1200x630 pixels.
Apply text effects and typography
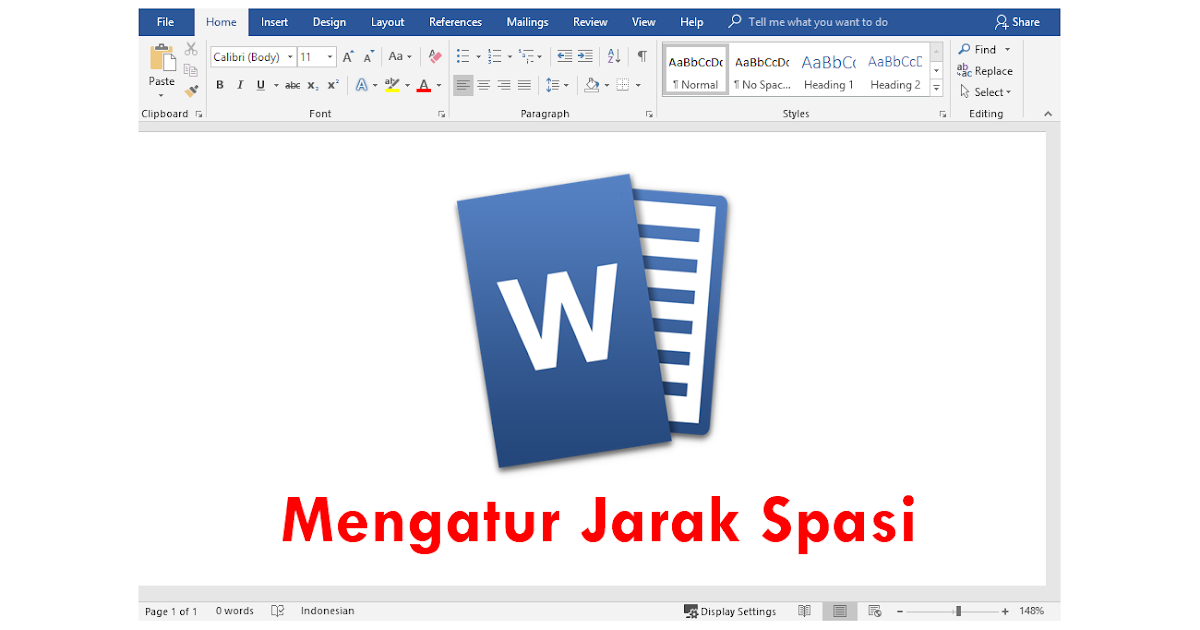(x=362, y=85)
